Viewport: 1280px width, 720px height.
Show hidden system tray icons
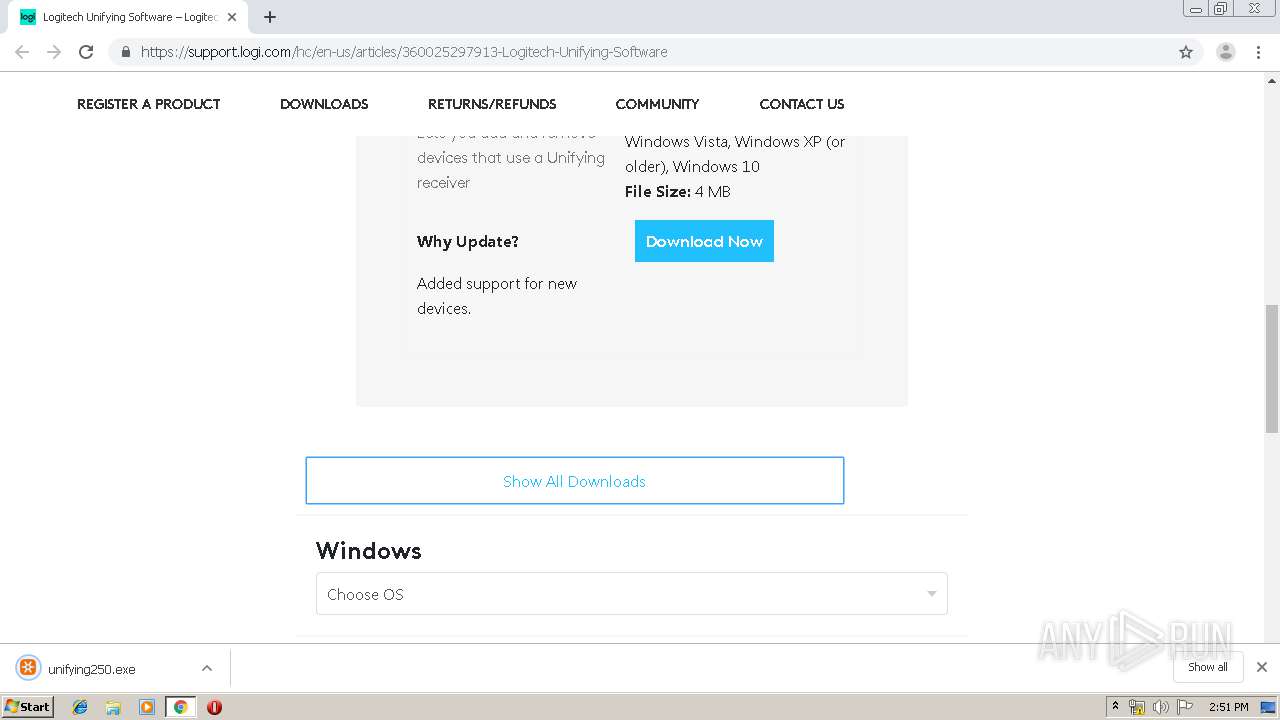tap(1116, 707)
